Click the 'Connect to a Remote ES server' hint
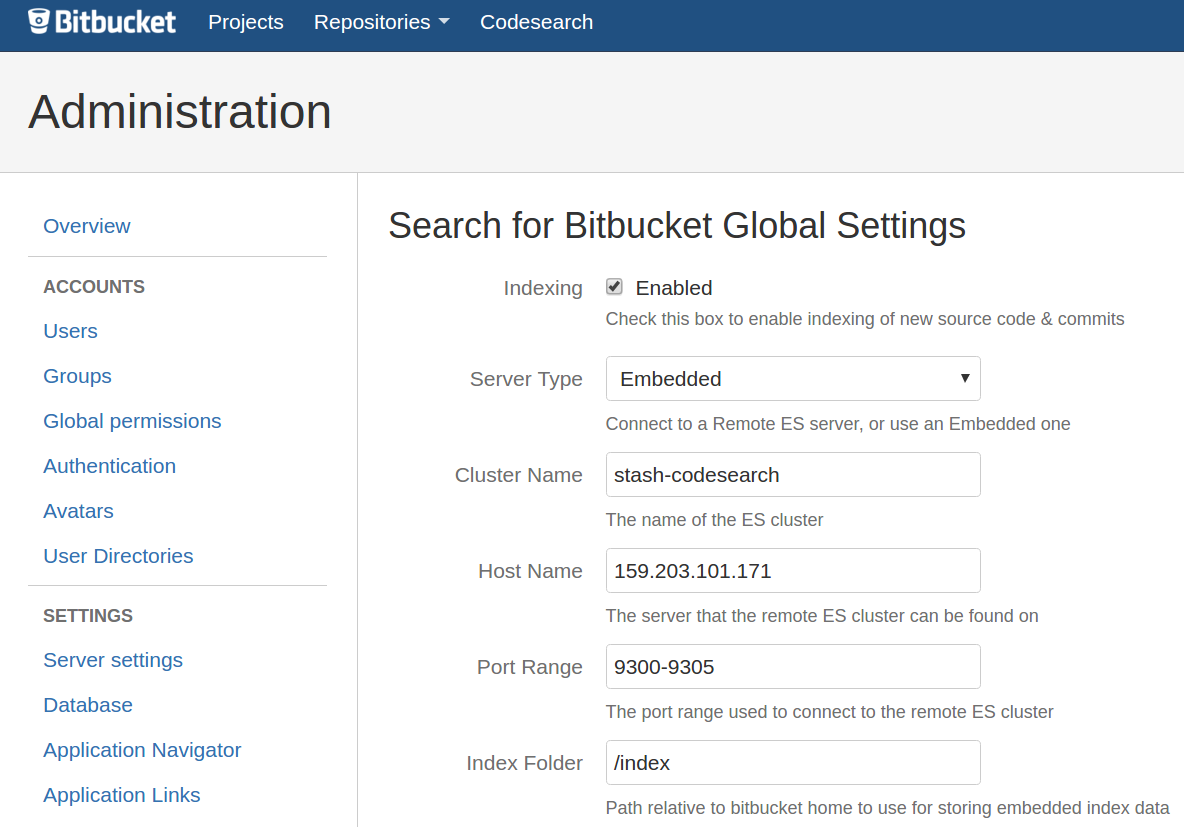The height and width of the screenshot is (827, 1184). (x=838, y=424)
